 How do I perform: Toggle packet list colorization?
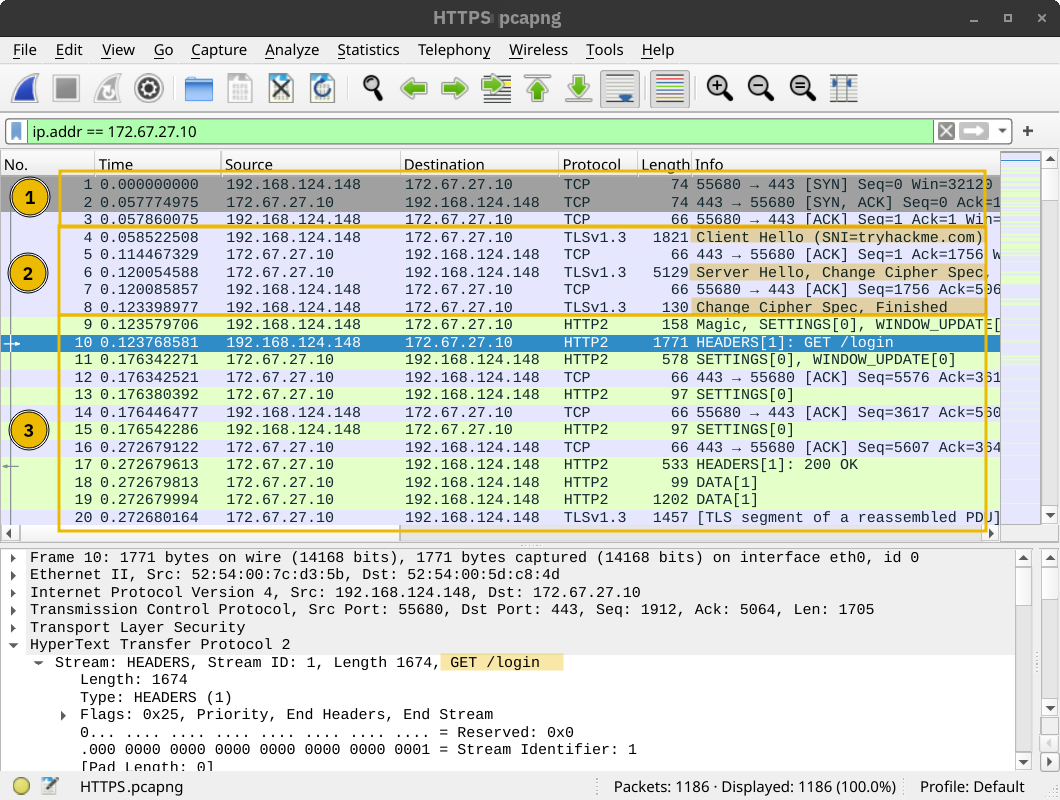point(669,88)
